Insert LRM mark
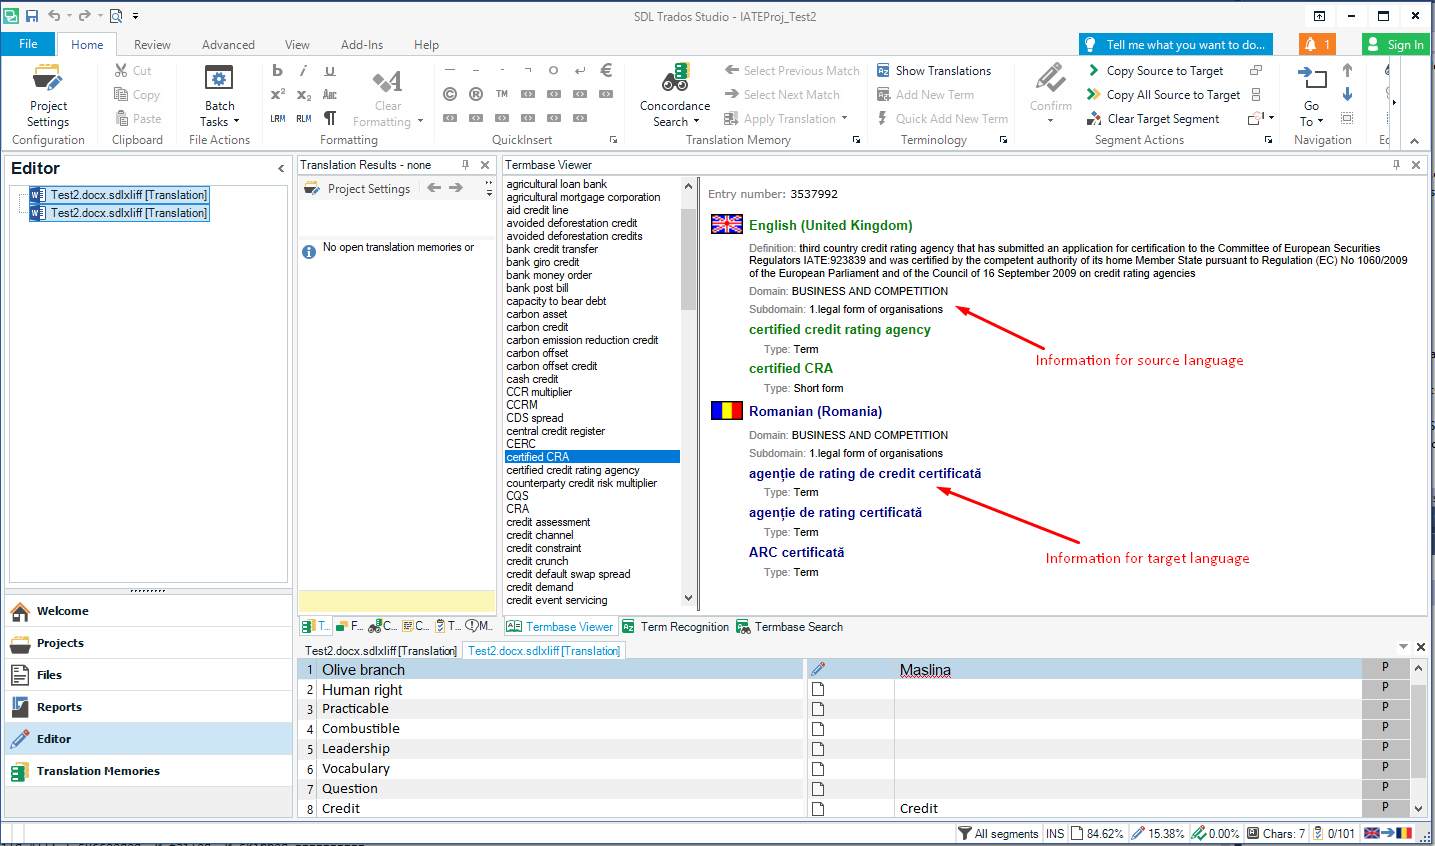 click(277, 118)
